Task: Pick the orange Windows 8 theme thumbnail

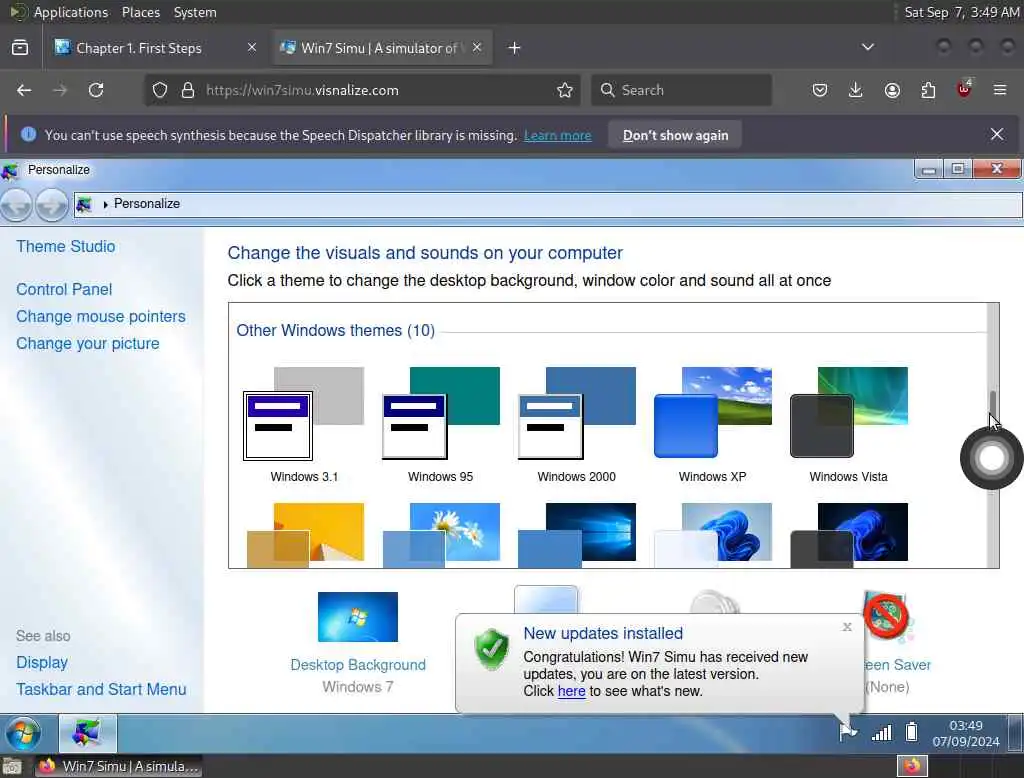Action: pos(305,534)
